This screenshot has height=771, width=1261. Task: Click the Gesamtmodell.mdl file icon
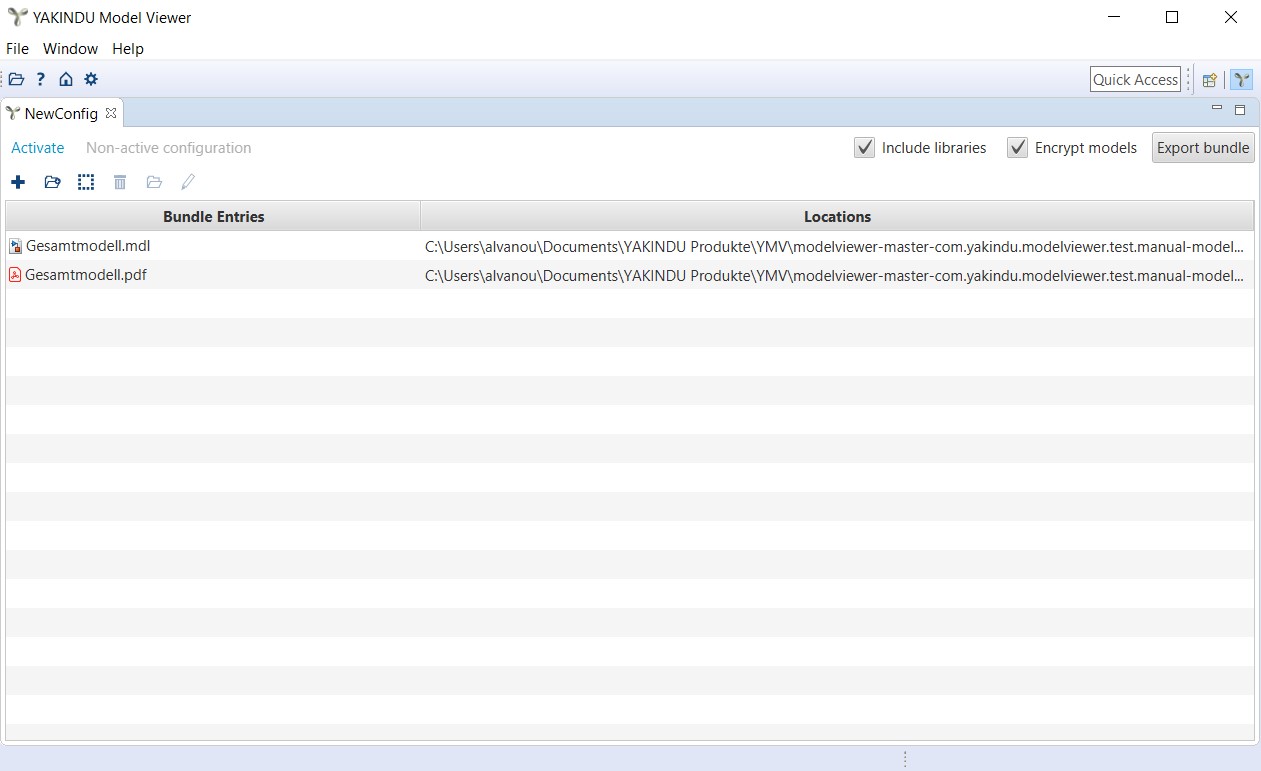[15, 246]
